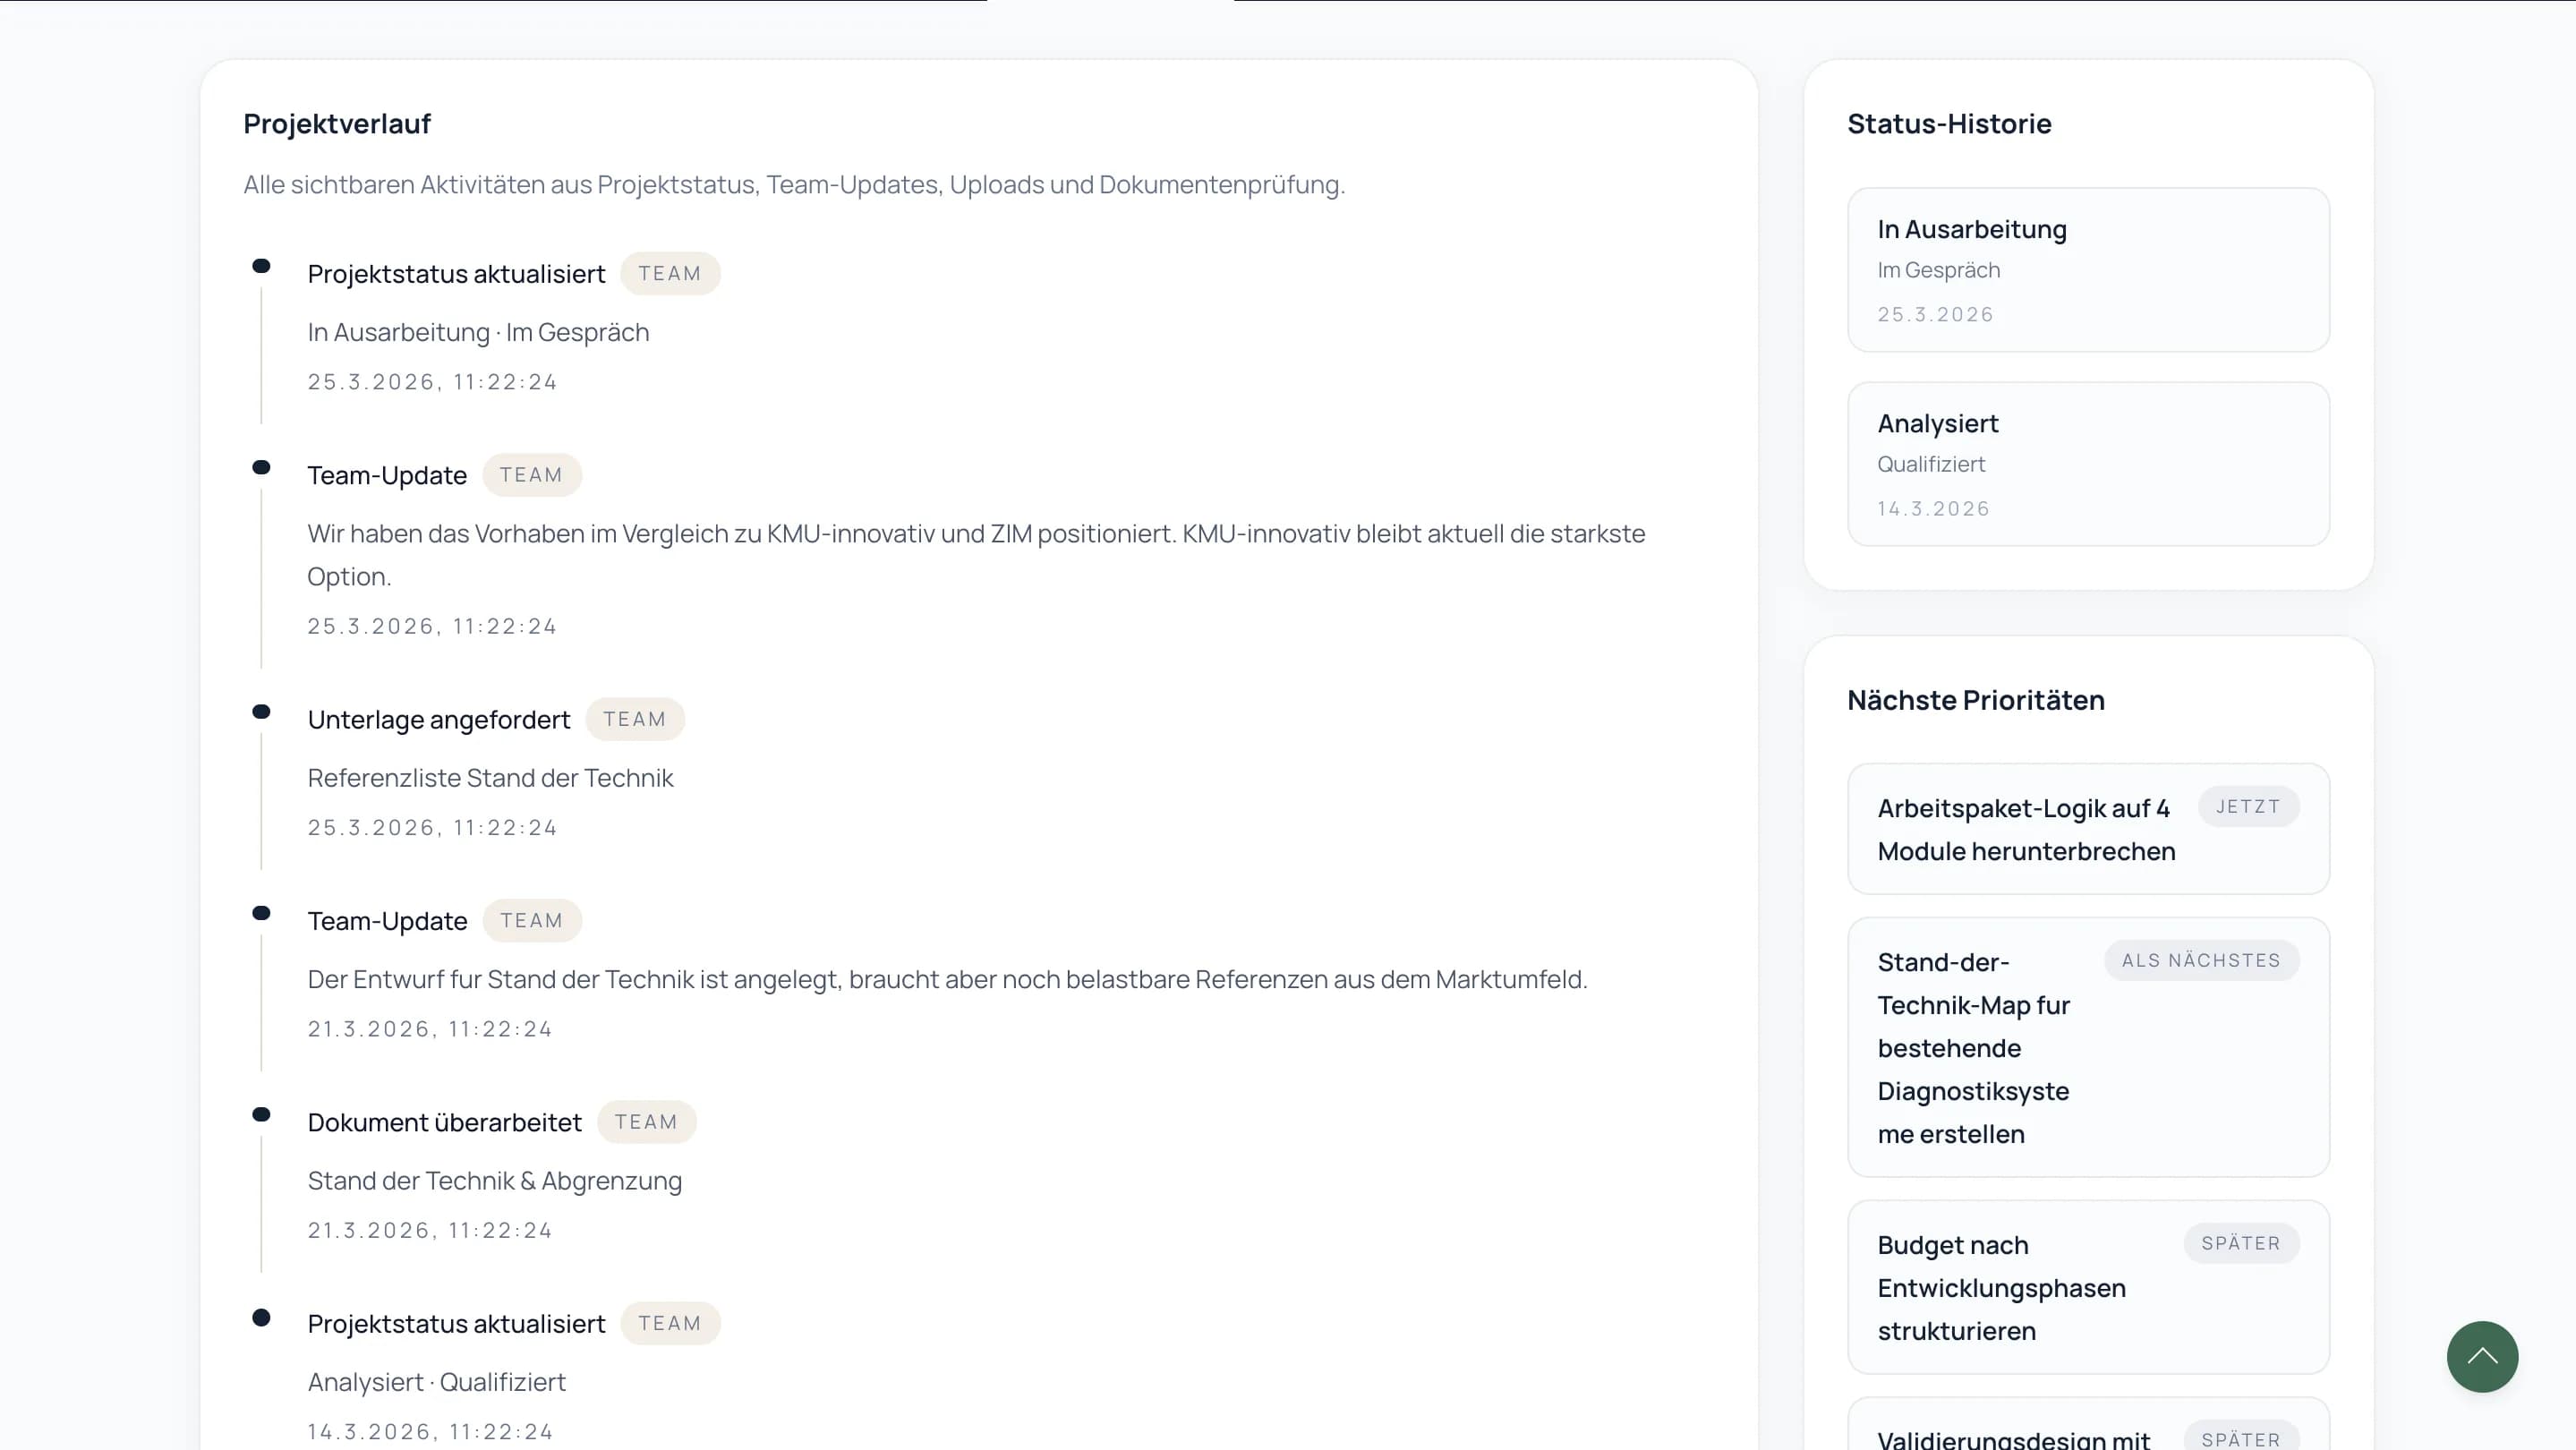Click the 'ALS NÄCHSTES' priority badge
This screenshot has width=2576, height=1450.
point(2201,961)
